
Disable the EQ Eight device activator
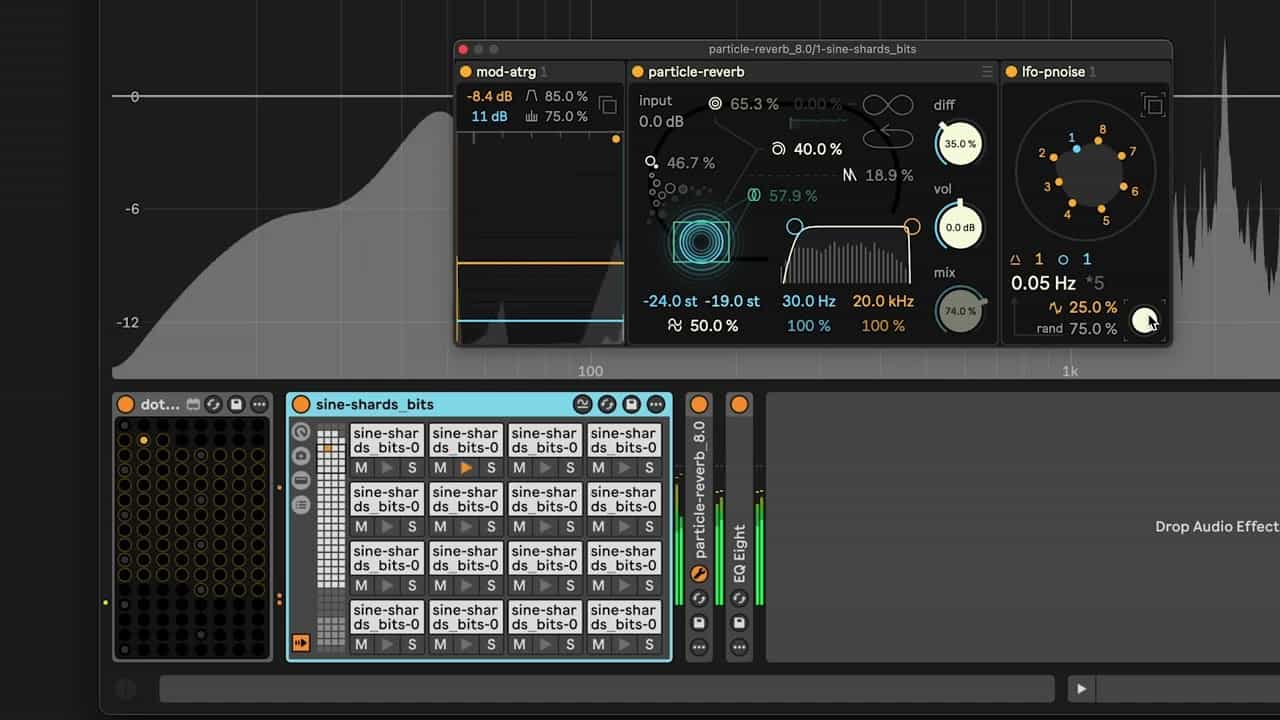[x=739, y=404]
